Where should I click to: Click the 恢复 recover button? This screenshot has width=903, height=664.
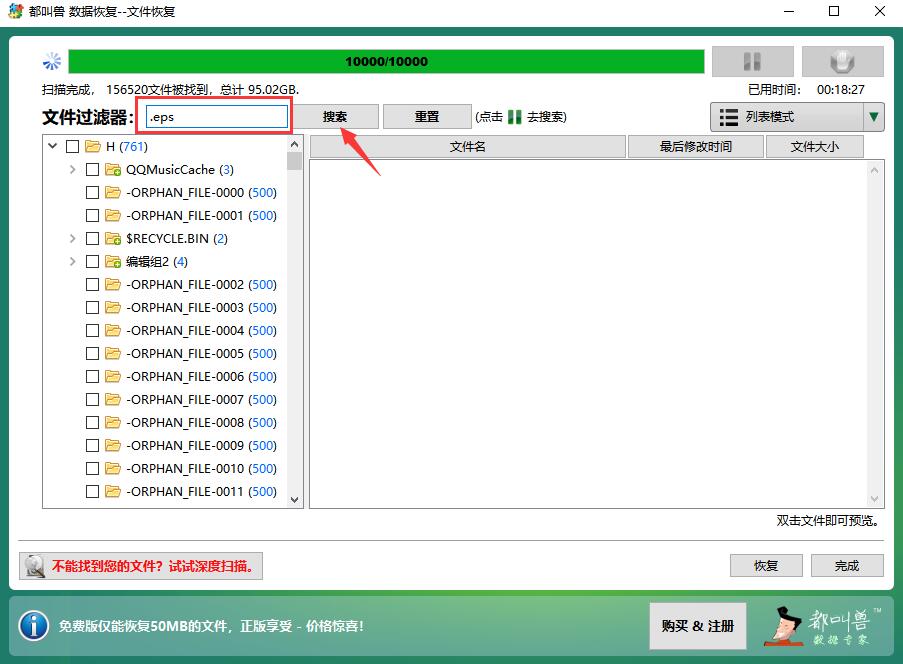click(766, 566)
